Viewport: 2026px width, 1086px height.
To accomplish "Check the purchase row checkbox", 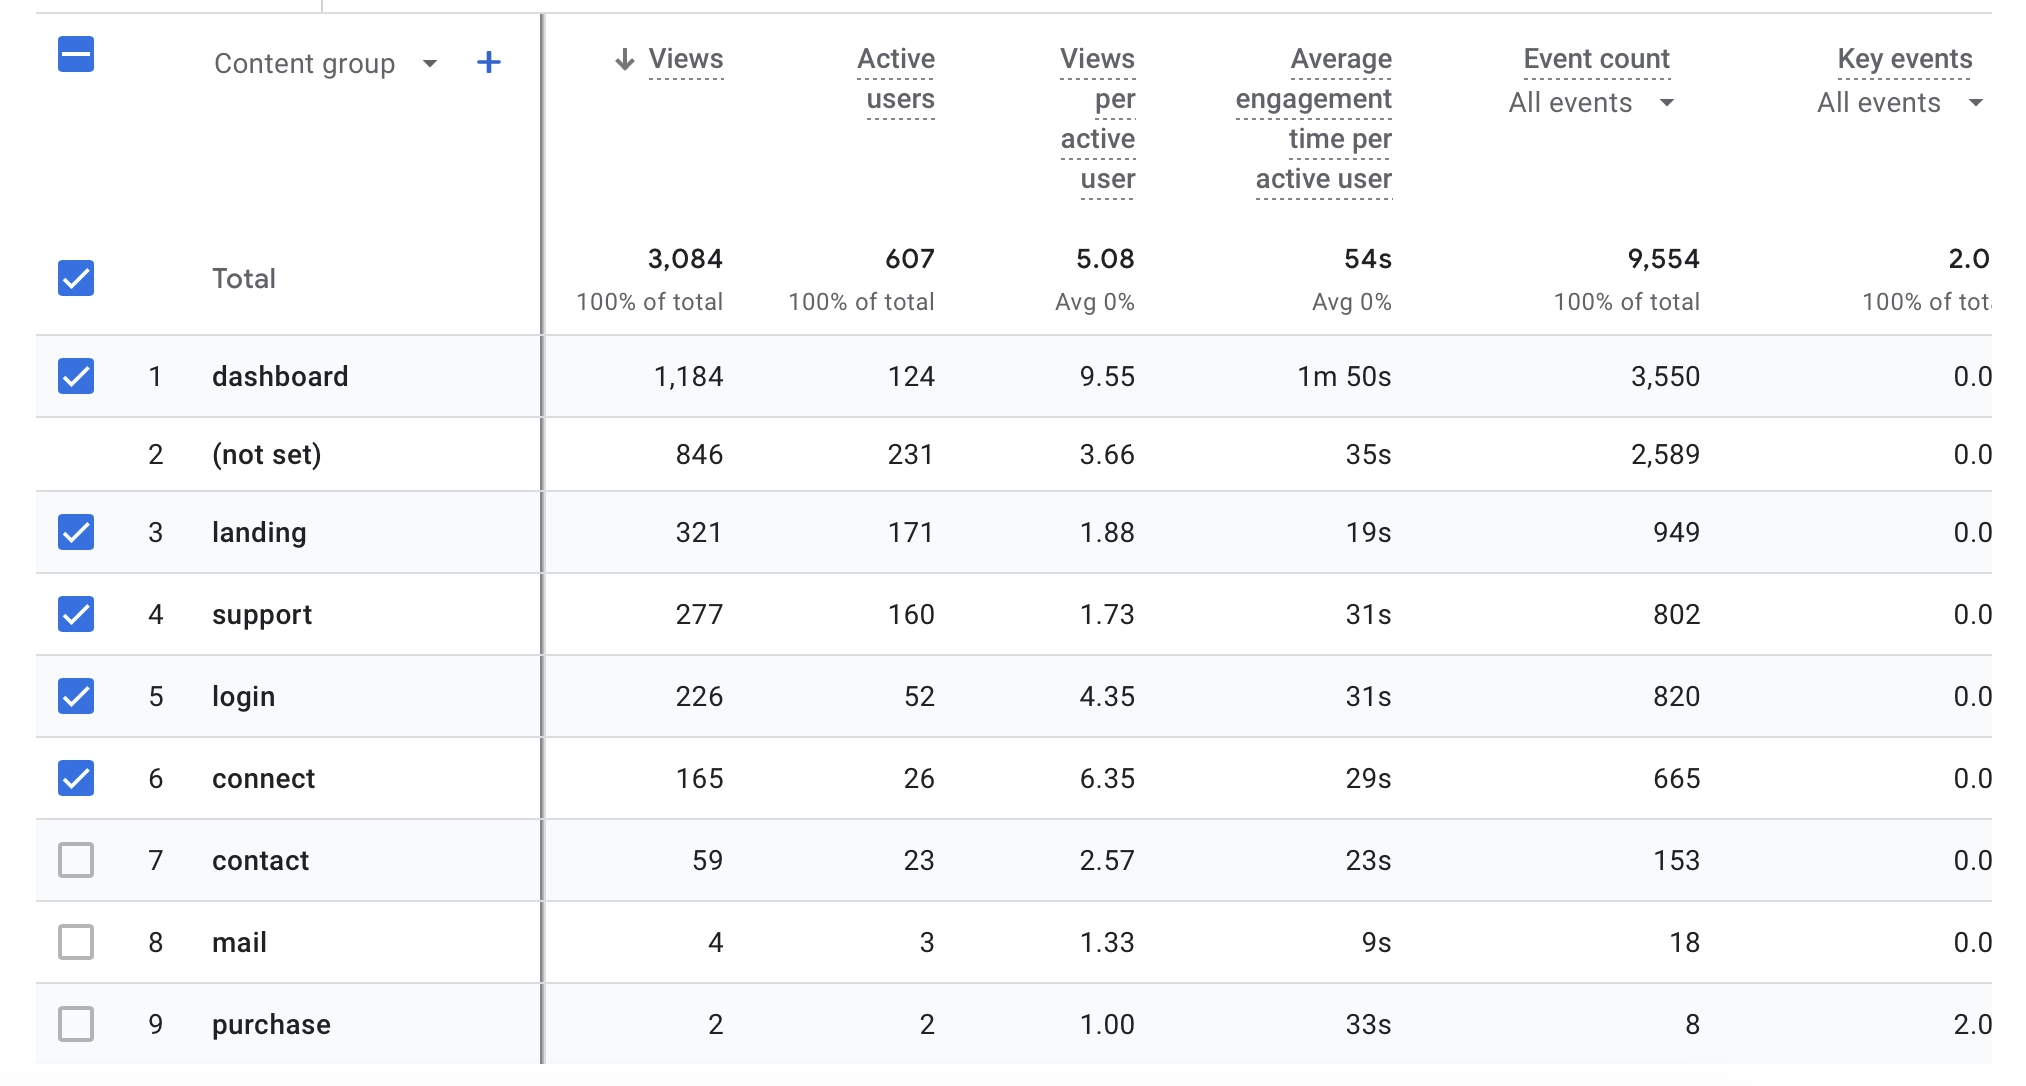I will point(76,1024).
